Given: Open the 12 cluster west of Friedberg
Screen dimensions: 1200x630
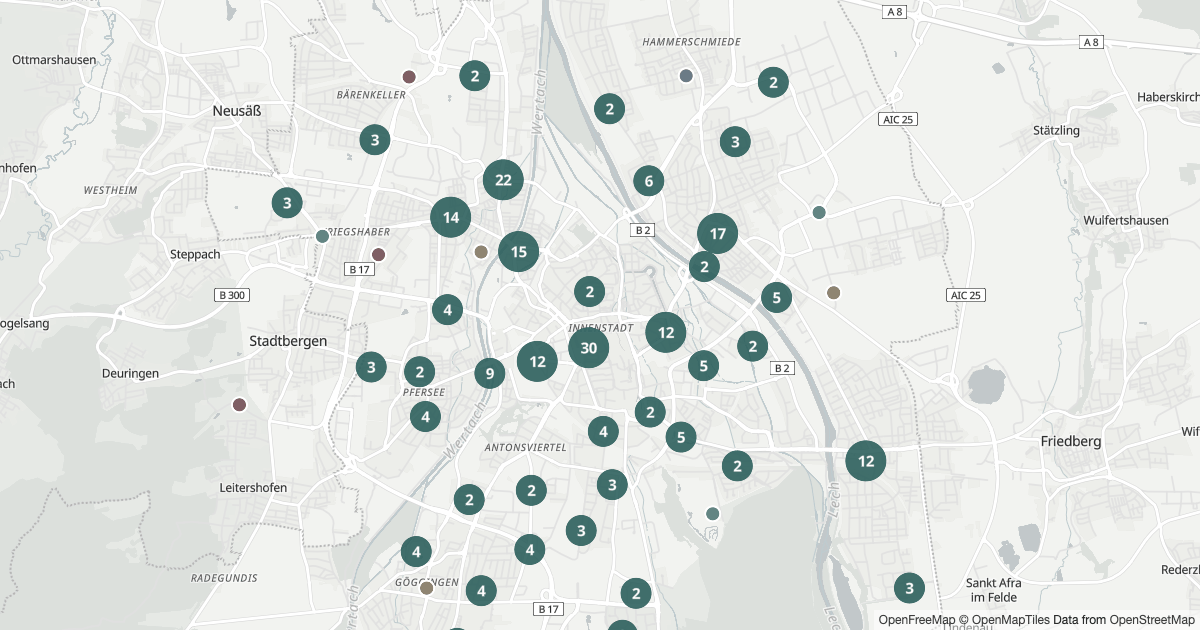Looking at the screenshot, I should click(866, 461).
